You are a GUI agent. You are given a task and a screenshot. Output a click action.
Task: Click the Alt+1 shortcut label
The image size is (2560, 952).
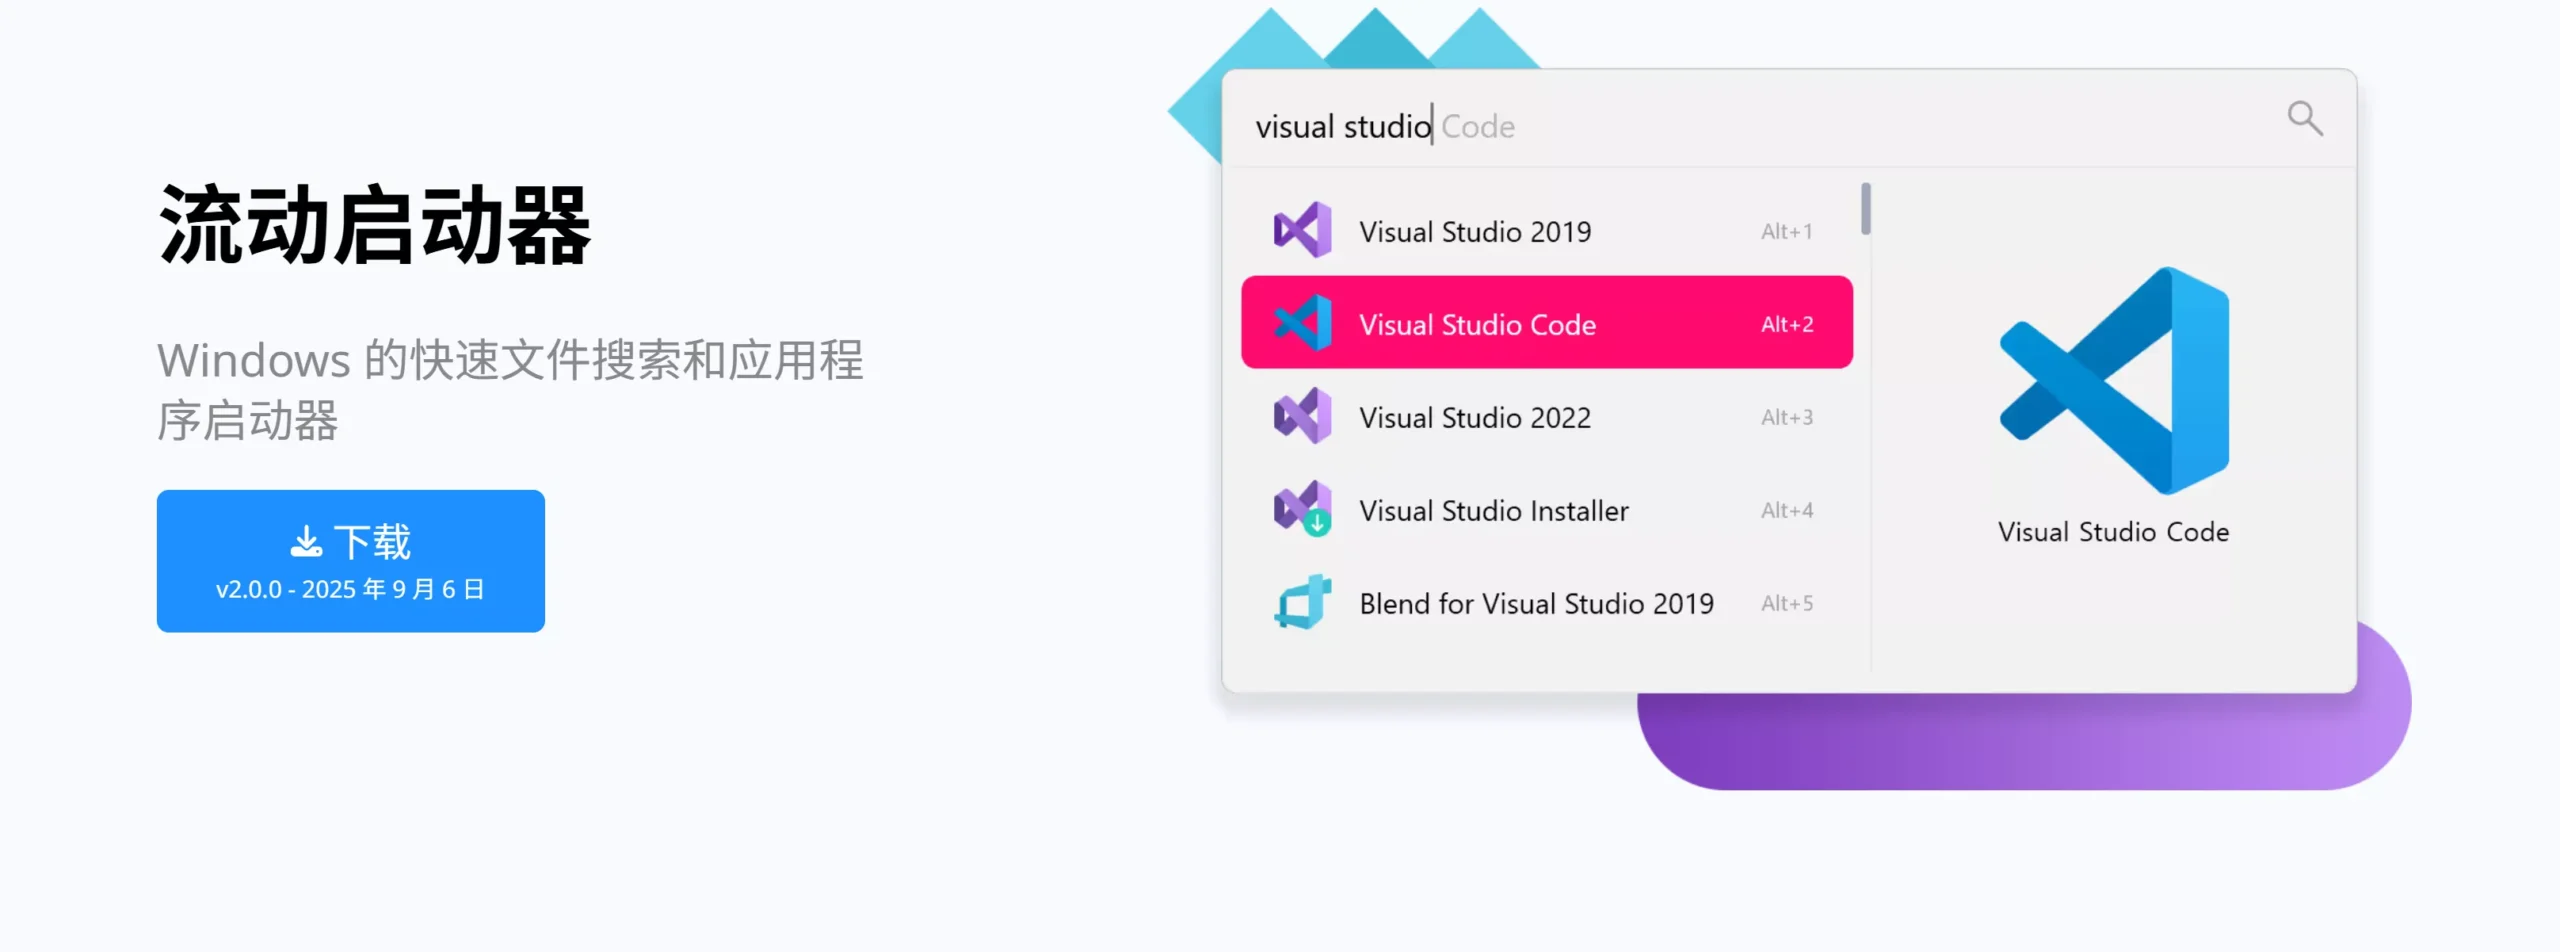pyautogui.click(x=1787, y=231)
